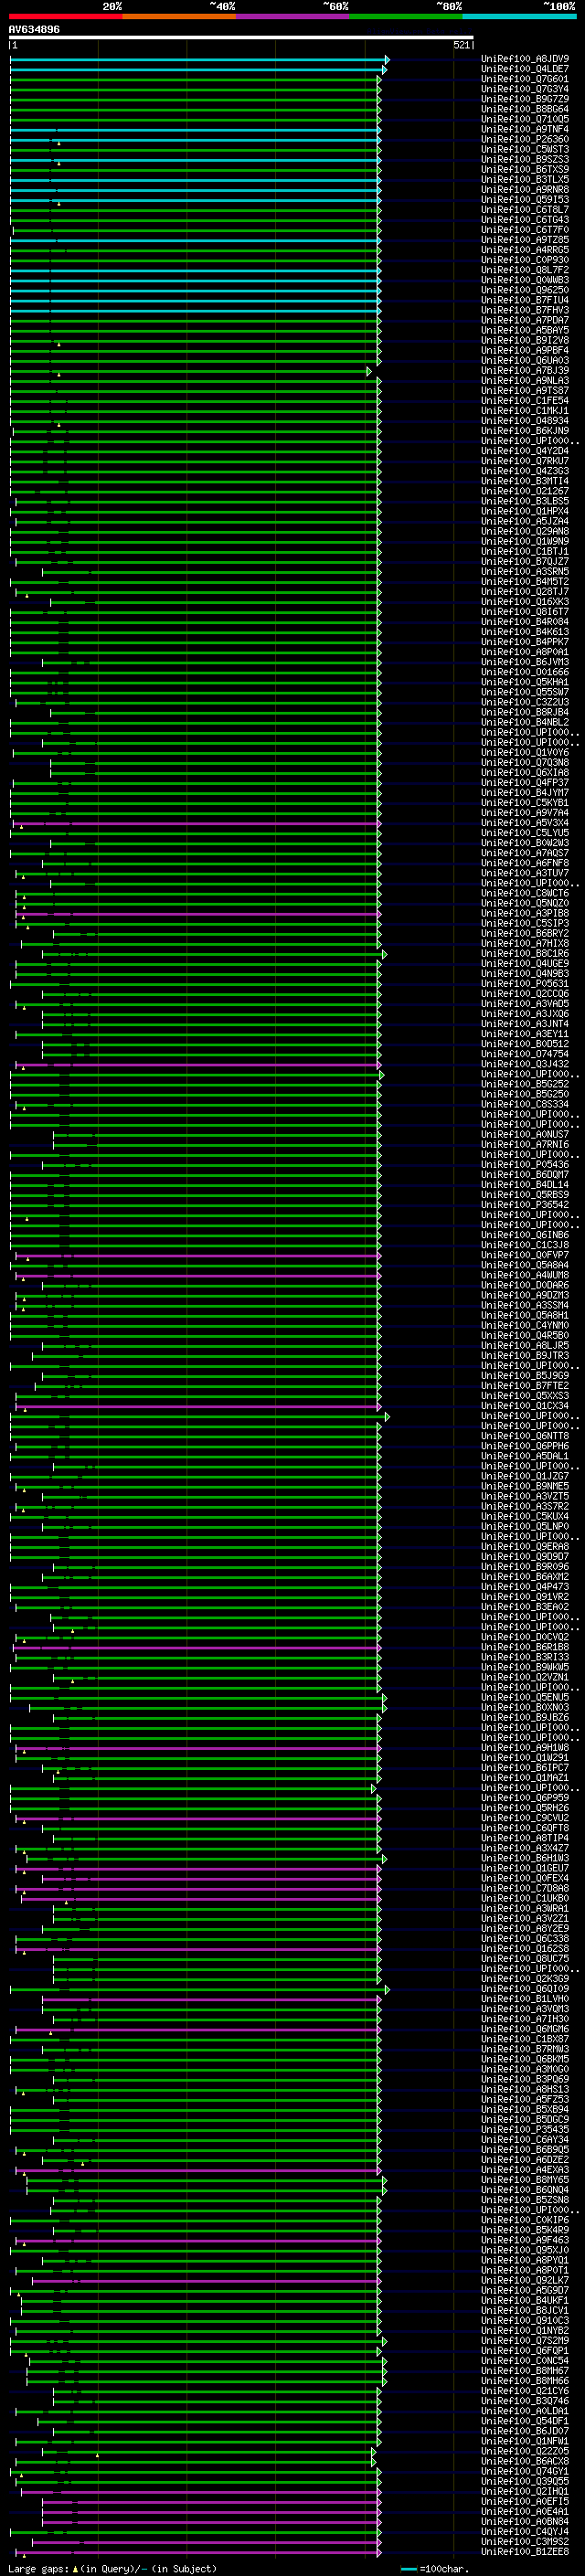Click UniRef100_P05631 hit name
585x2576 pixels.
(525, 983)
